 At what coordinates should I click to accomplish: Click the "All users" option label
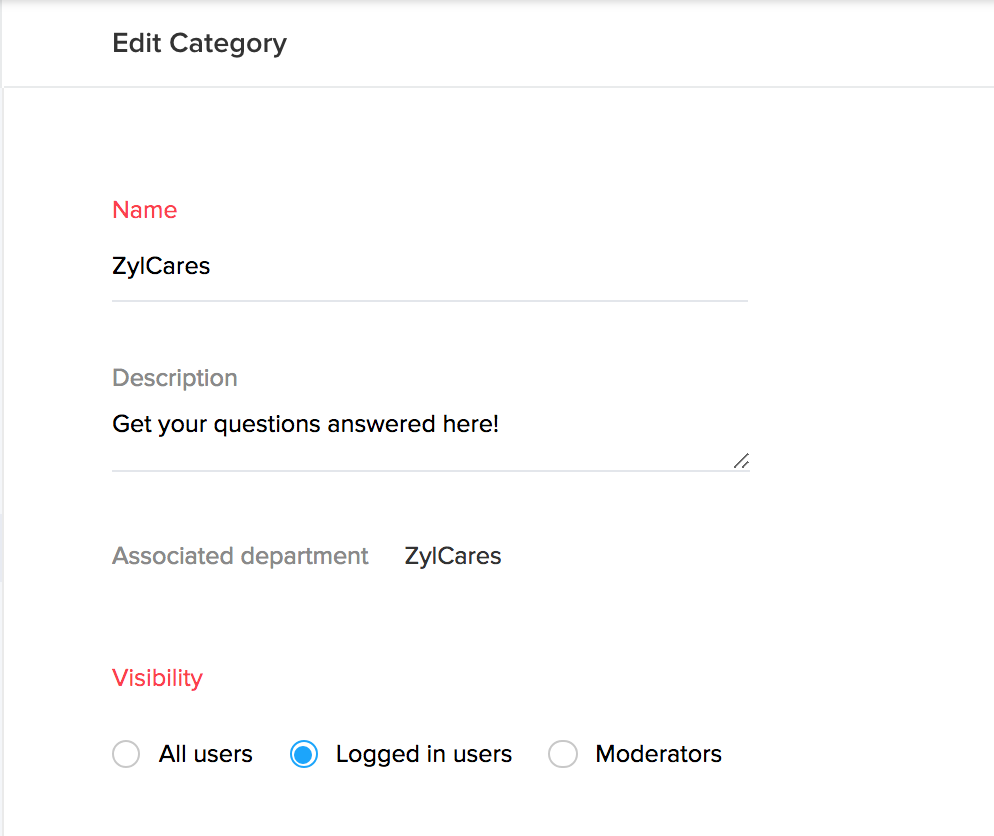[205, 754]
